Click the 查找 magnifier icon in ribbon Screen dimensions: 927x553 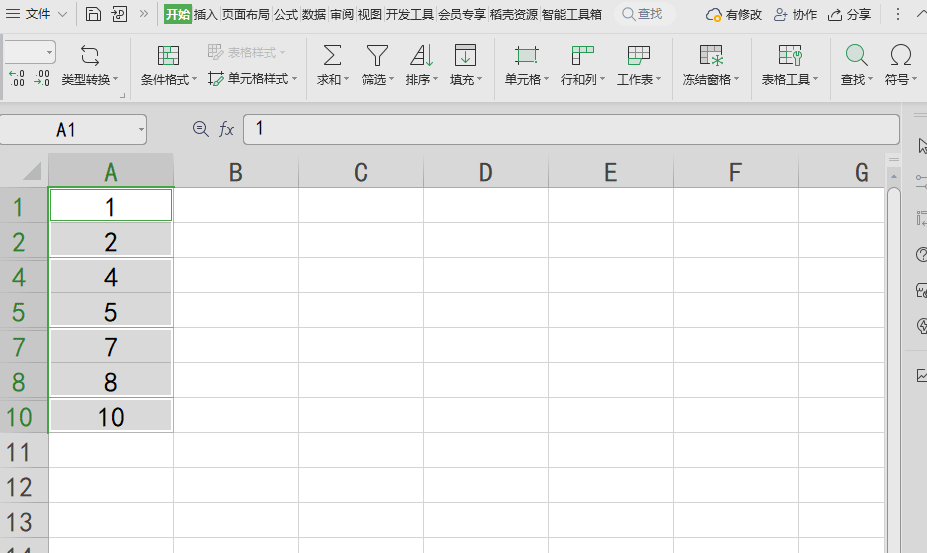(x=856, y=56)
